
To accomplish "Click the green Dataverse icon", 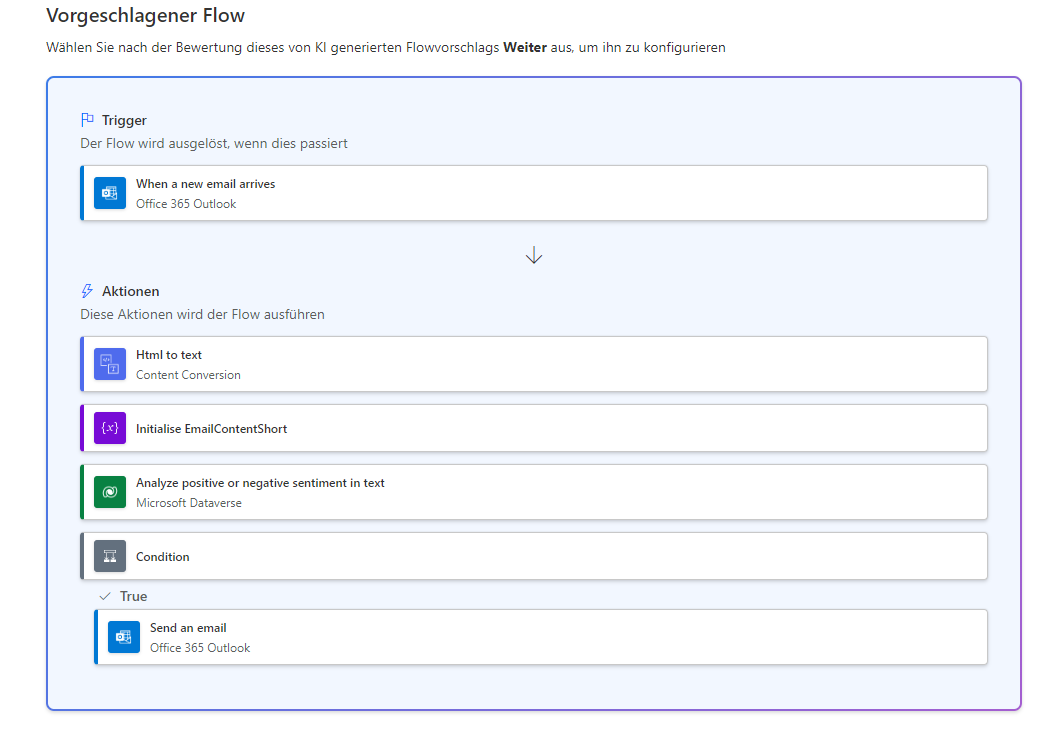I will [x=110, y=492].
